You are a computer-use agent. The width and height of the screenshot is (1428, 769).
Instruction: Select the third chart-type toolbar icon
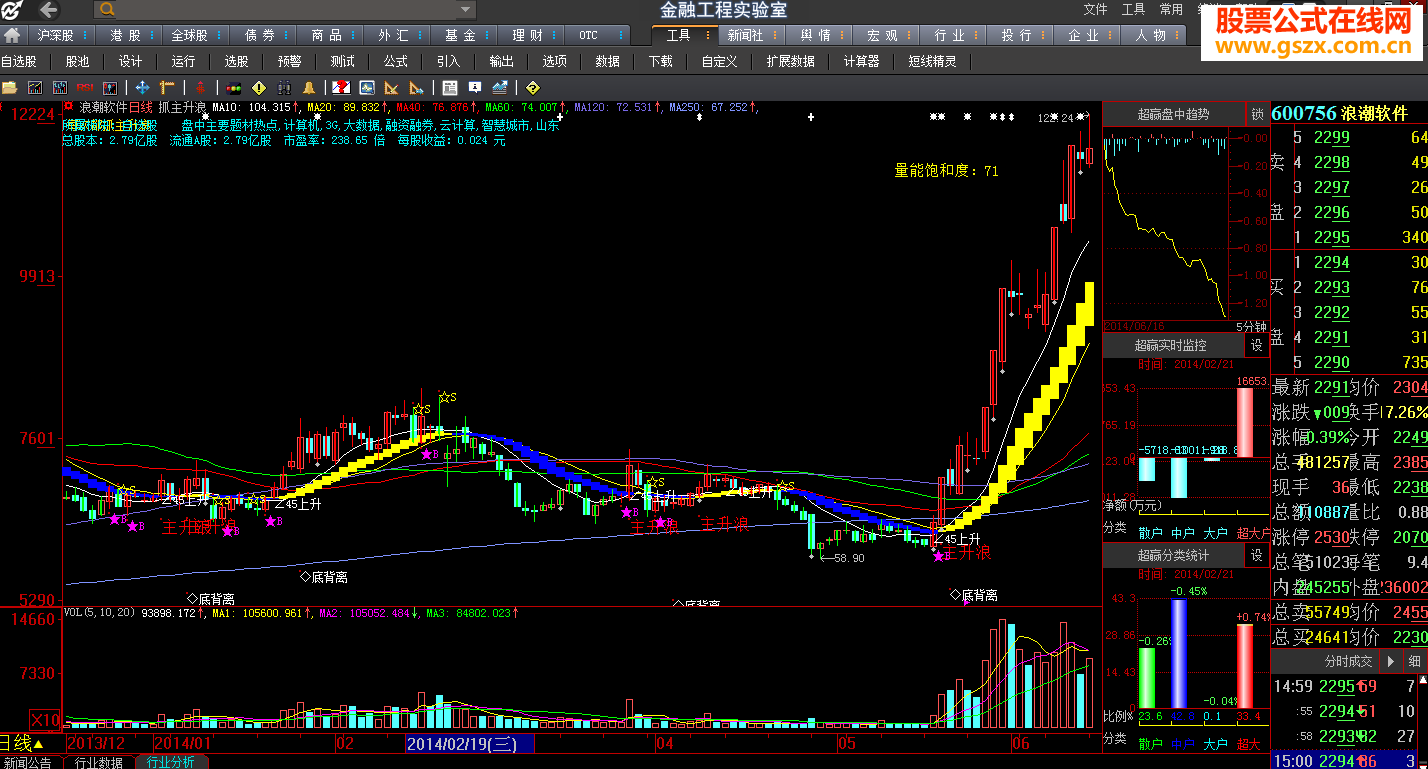pos(60,88)
